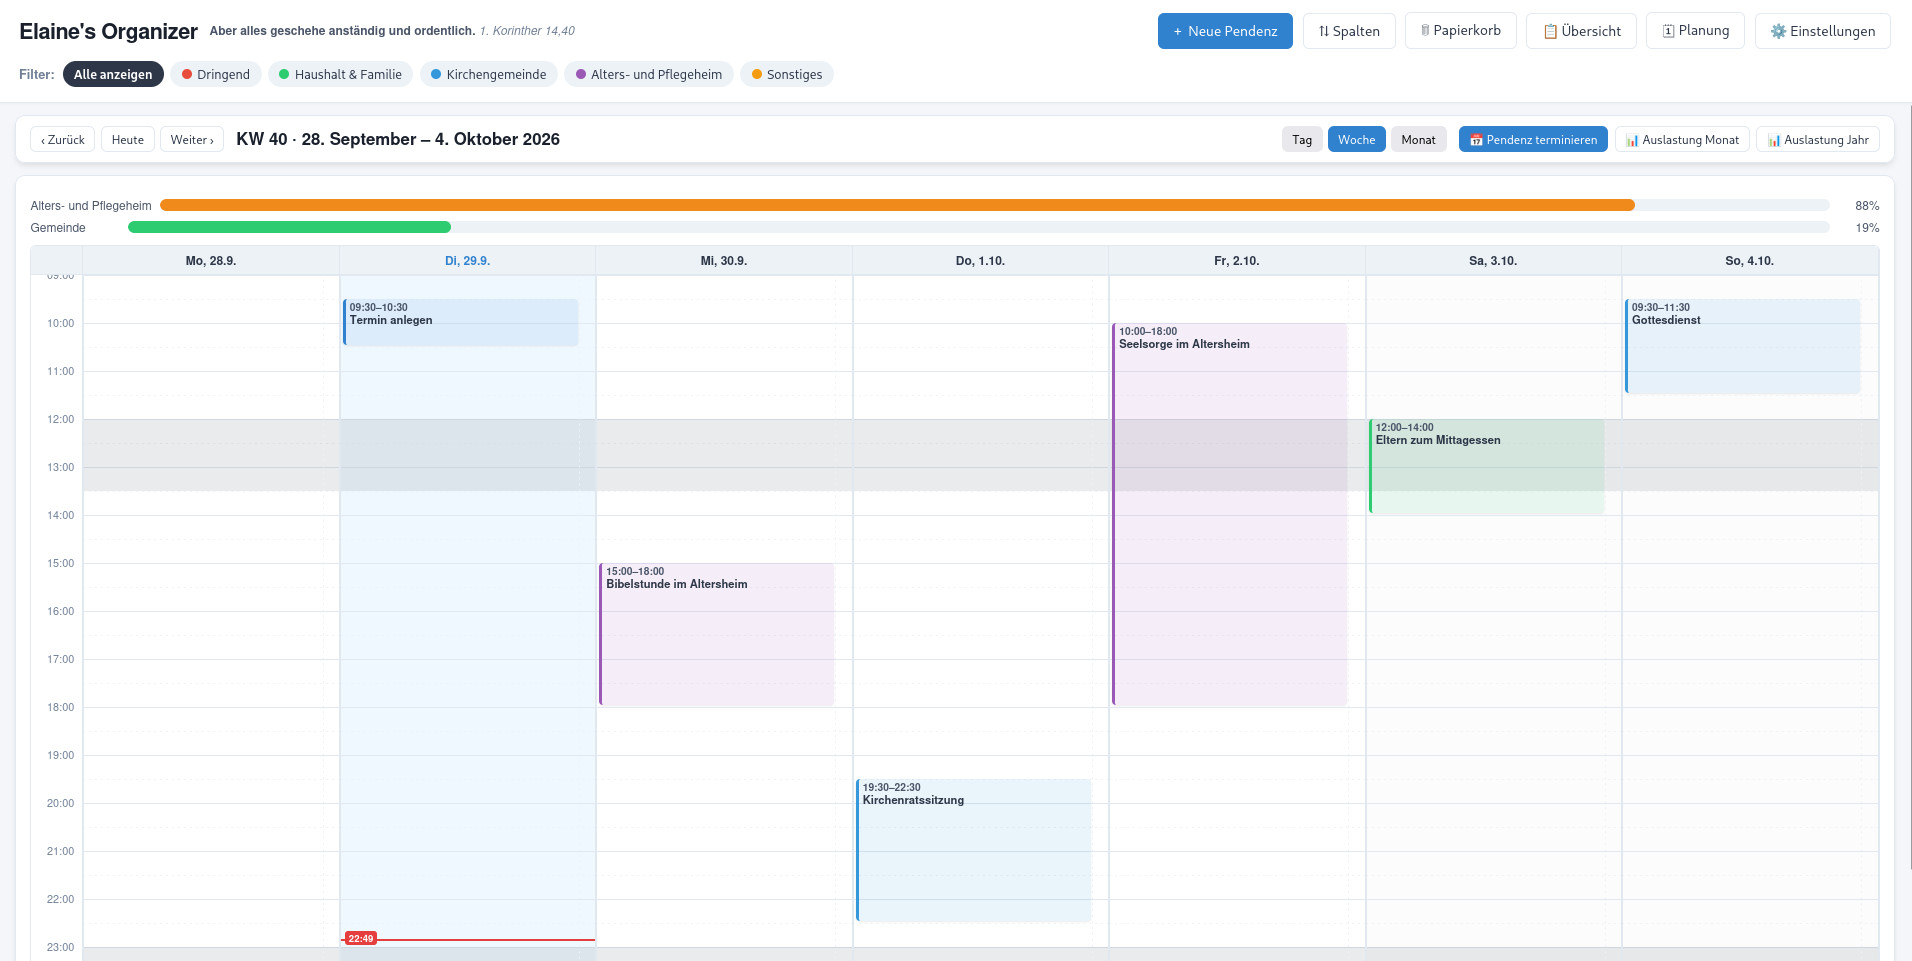
Task: Open the Kirchenratssitzung event
Action: [974, 850]
